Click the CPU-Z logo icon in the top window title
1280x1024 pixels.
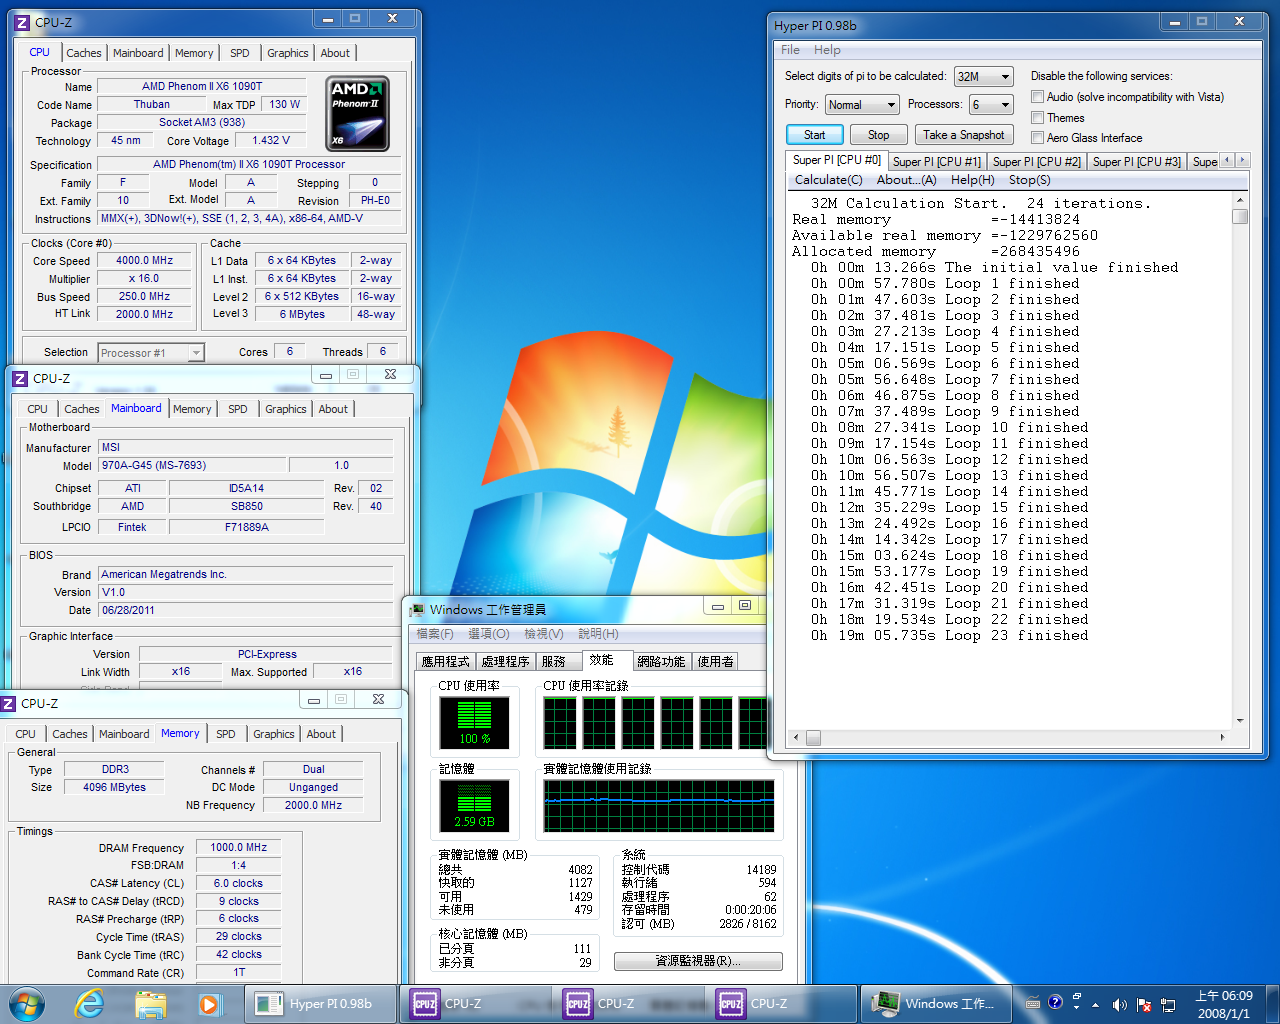(x=22, y=22)
